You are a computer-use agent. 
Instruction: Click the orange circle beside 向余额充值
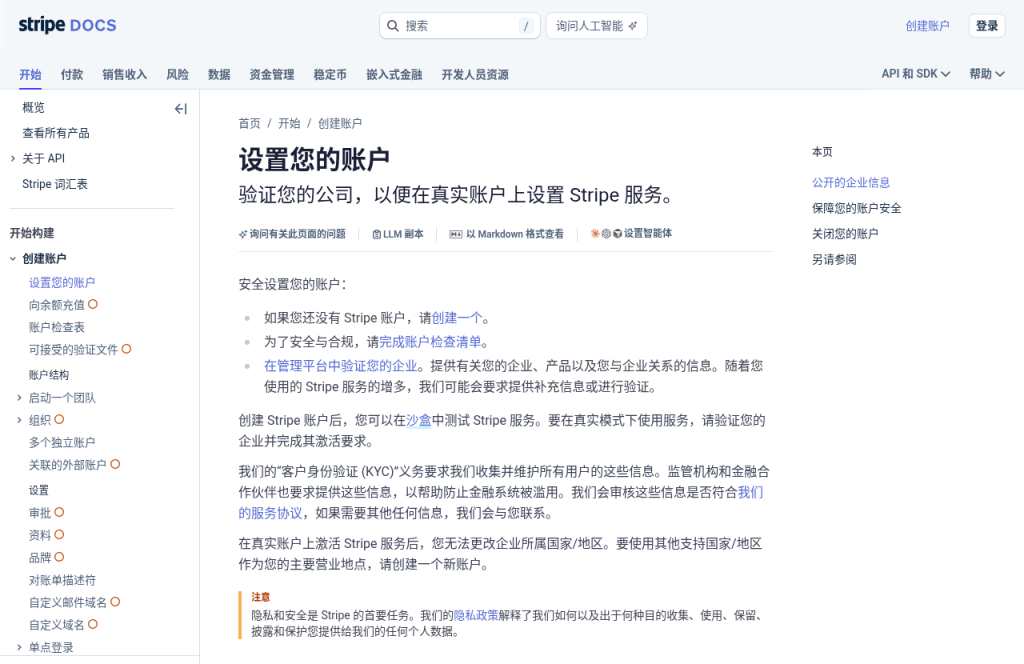tap(93, 304)
